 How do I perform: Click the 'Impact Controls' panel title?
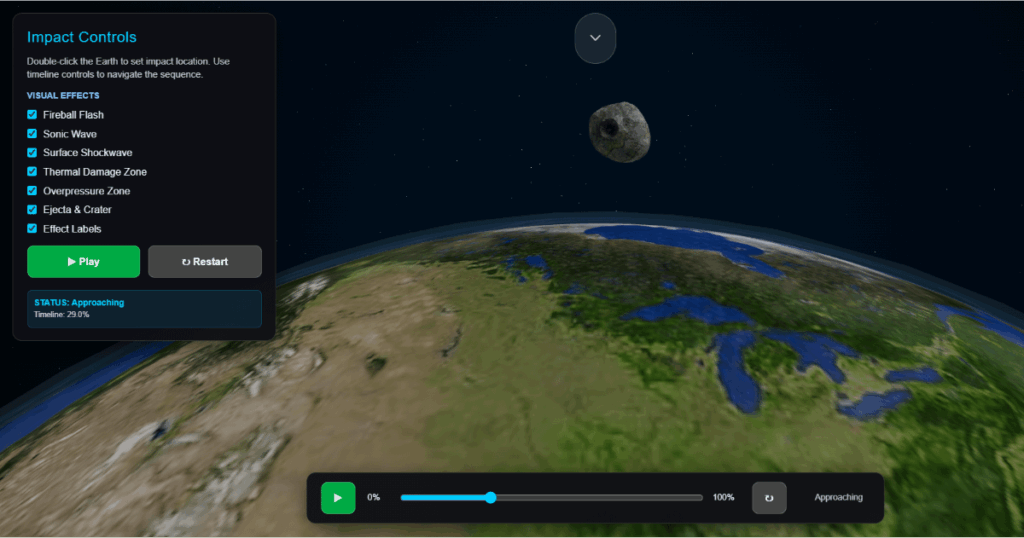click(x=82, y=37)
